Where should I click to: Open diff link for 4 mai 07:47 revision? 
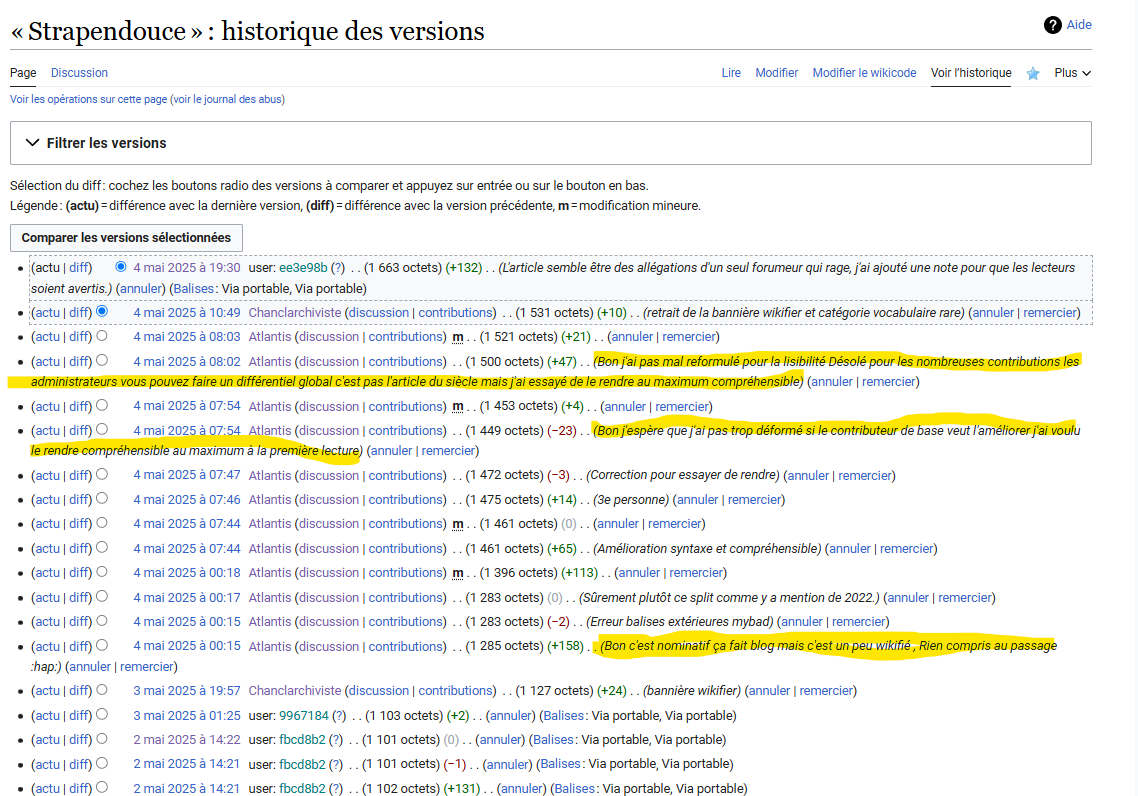(x=79, y=476)
